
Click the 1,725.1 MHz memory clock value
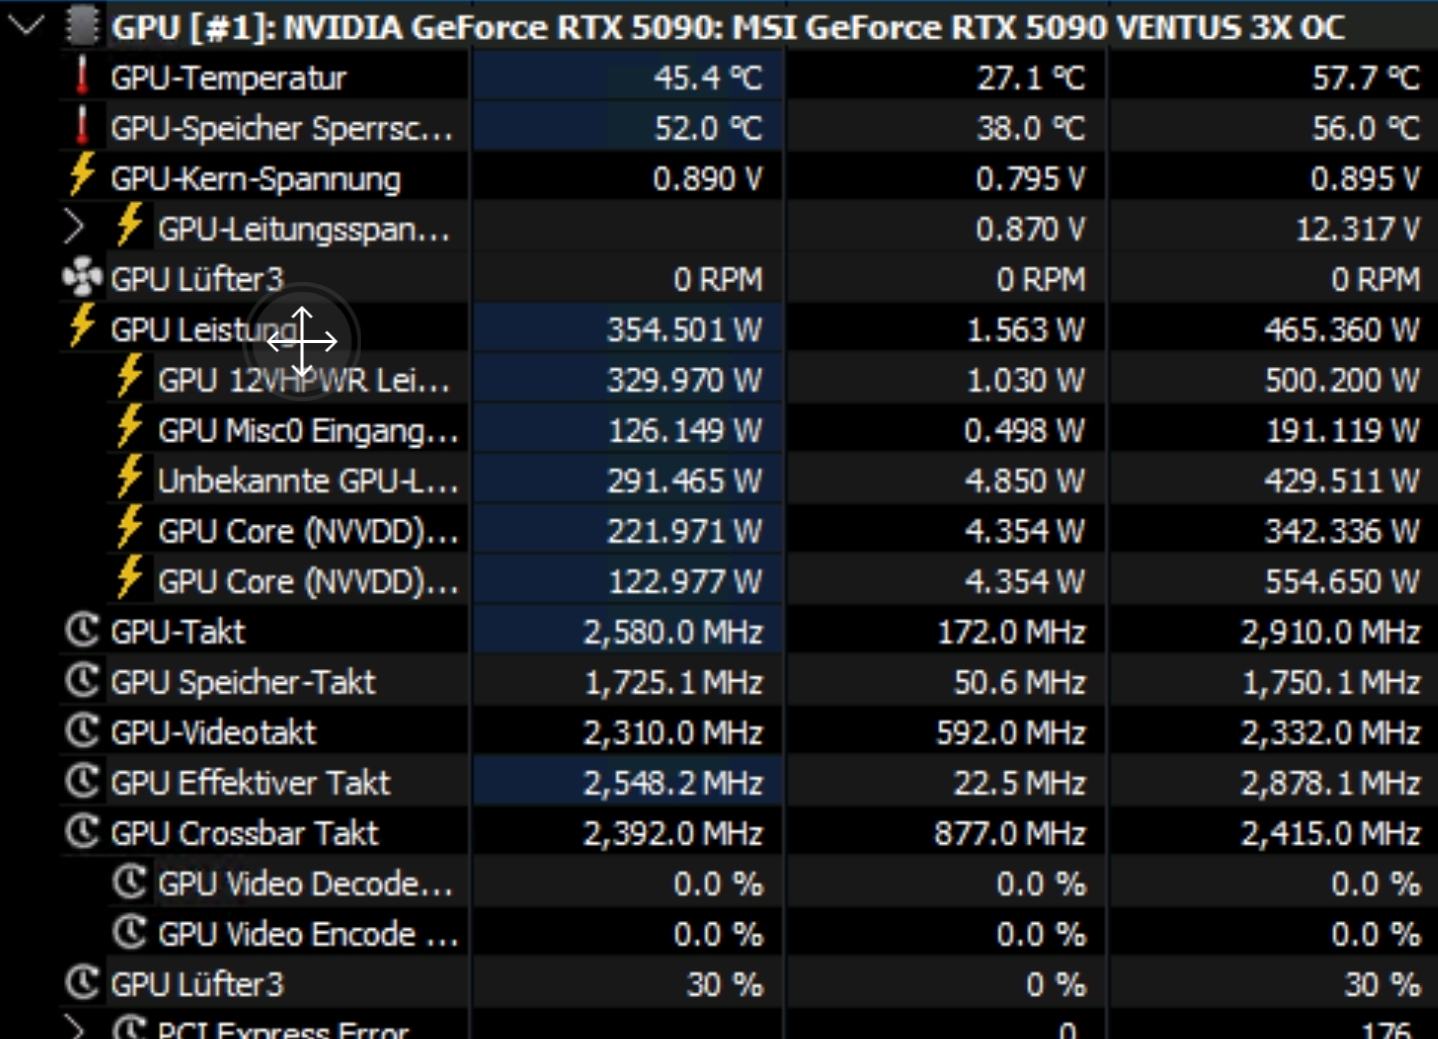coord(673,682)
